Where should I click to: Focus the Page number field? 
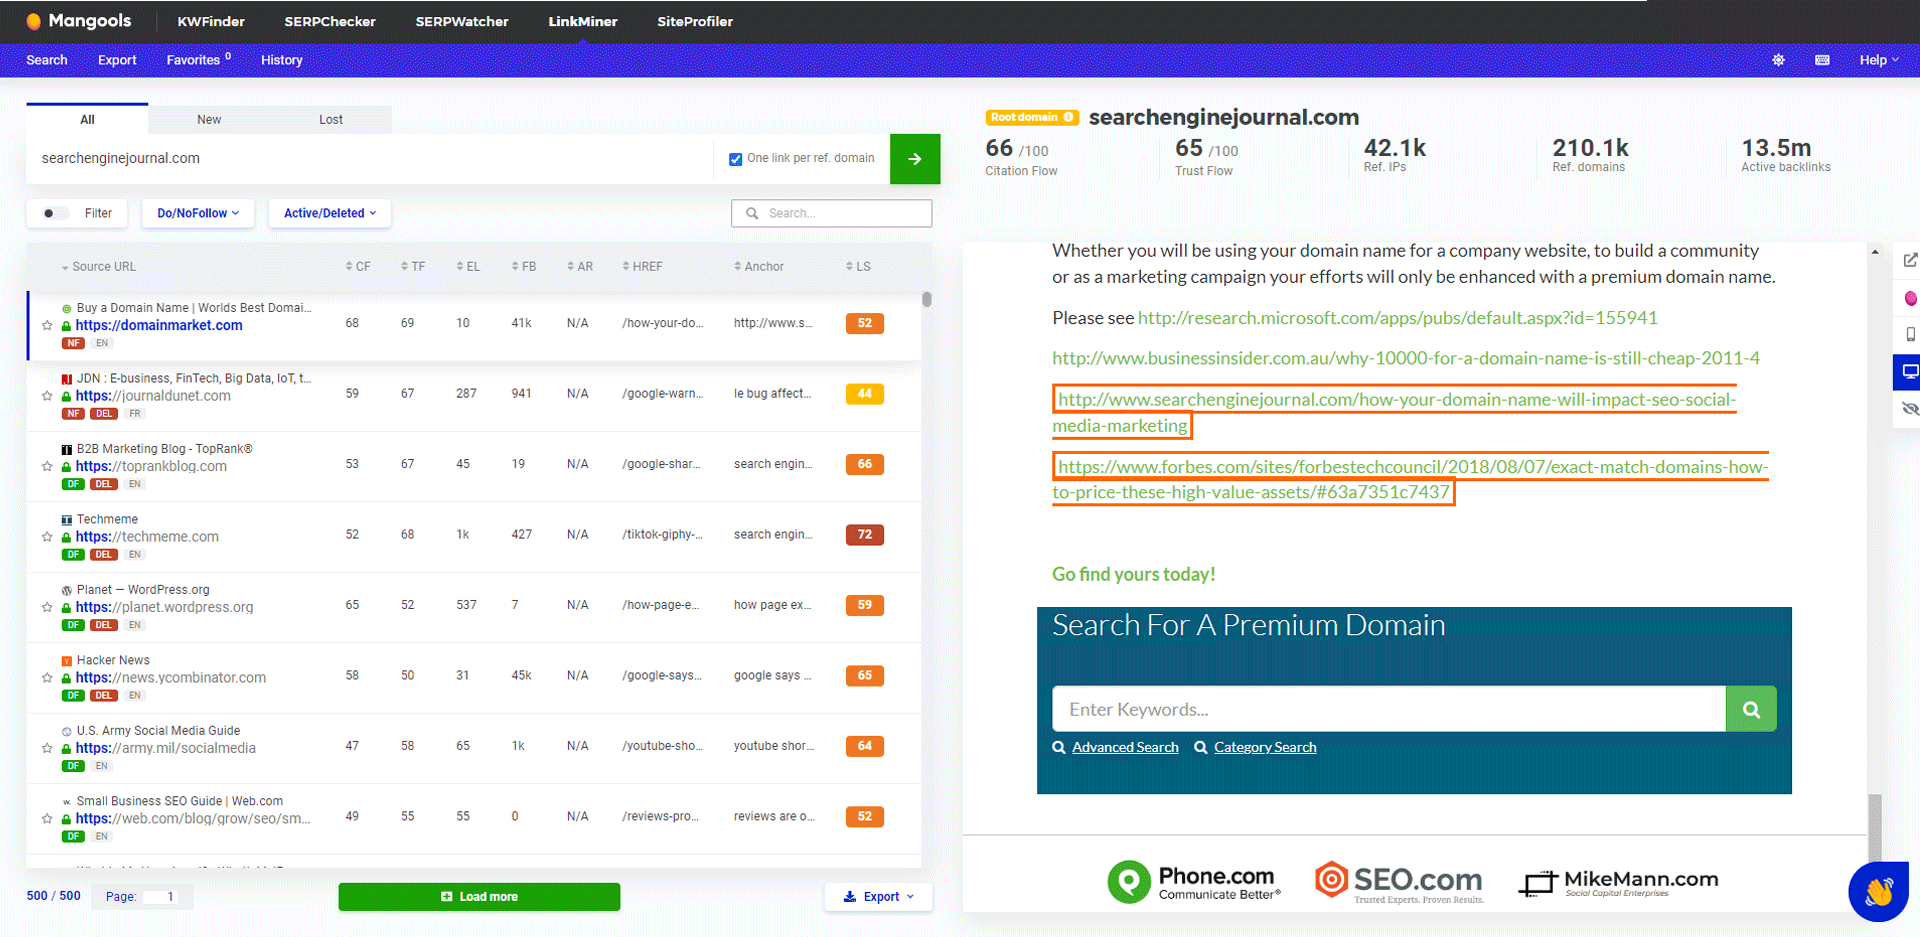click(x=162, y=897)
